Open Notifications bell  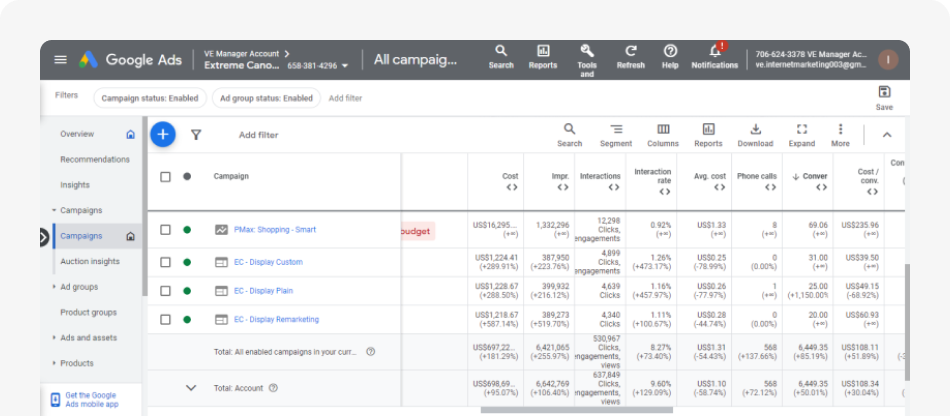point(715,57)
